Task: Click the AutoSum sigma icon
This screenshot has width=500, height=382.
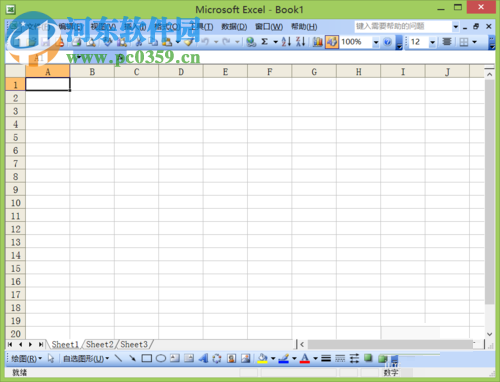Action: (265, 42)
